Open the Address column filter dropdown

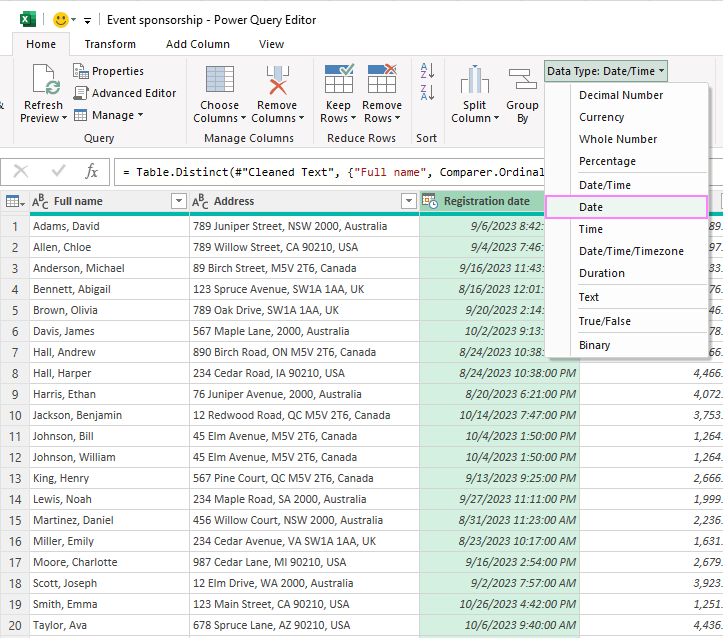point(409,201)
